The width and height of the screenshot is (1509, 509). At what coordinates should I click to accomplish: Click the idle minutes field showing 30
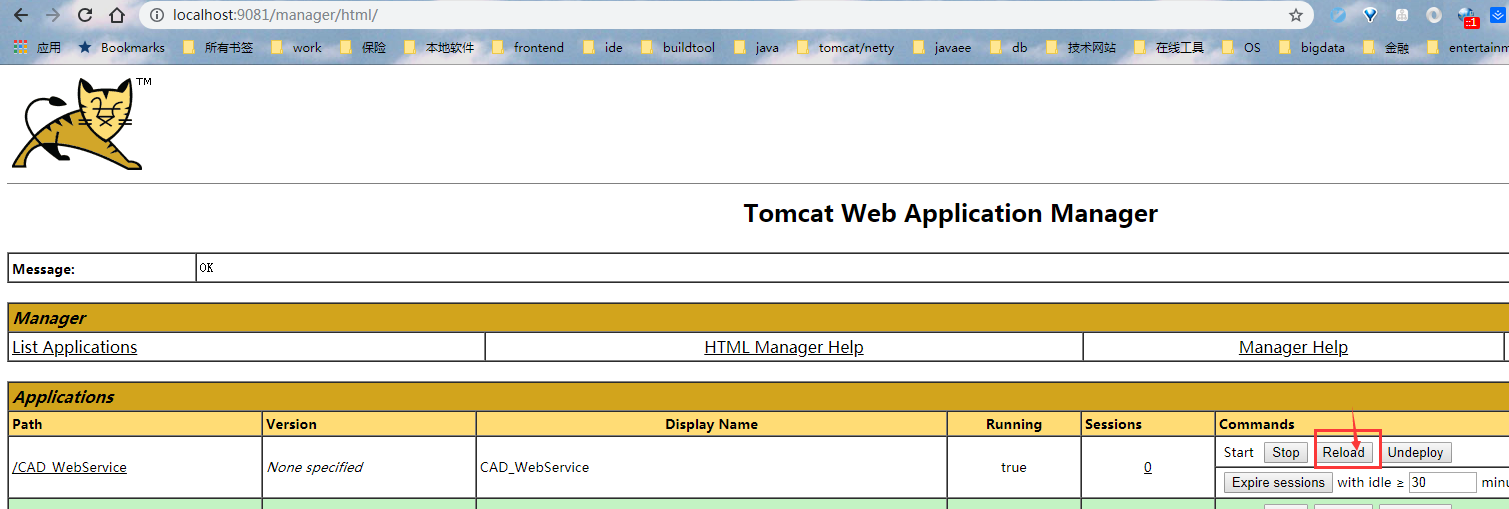click(1442, 483)
